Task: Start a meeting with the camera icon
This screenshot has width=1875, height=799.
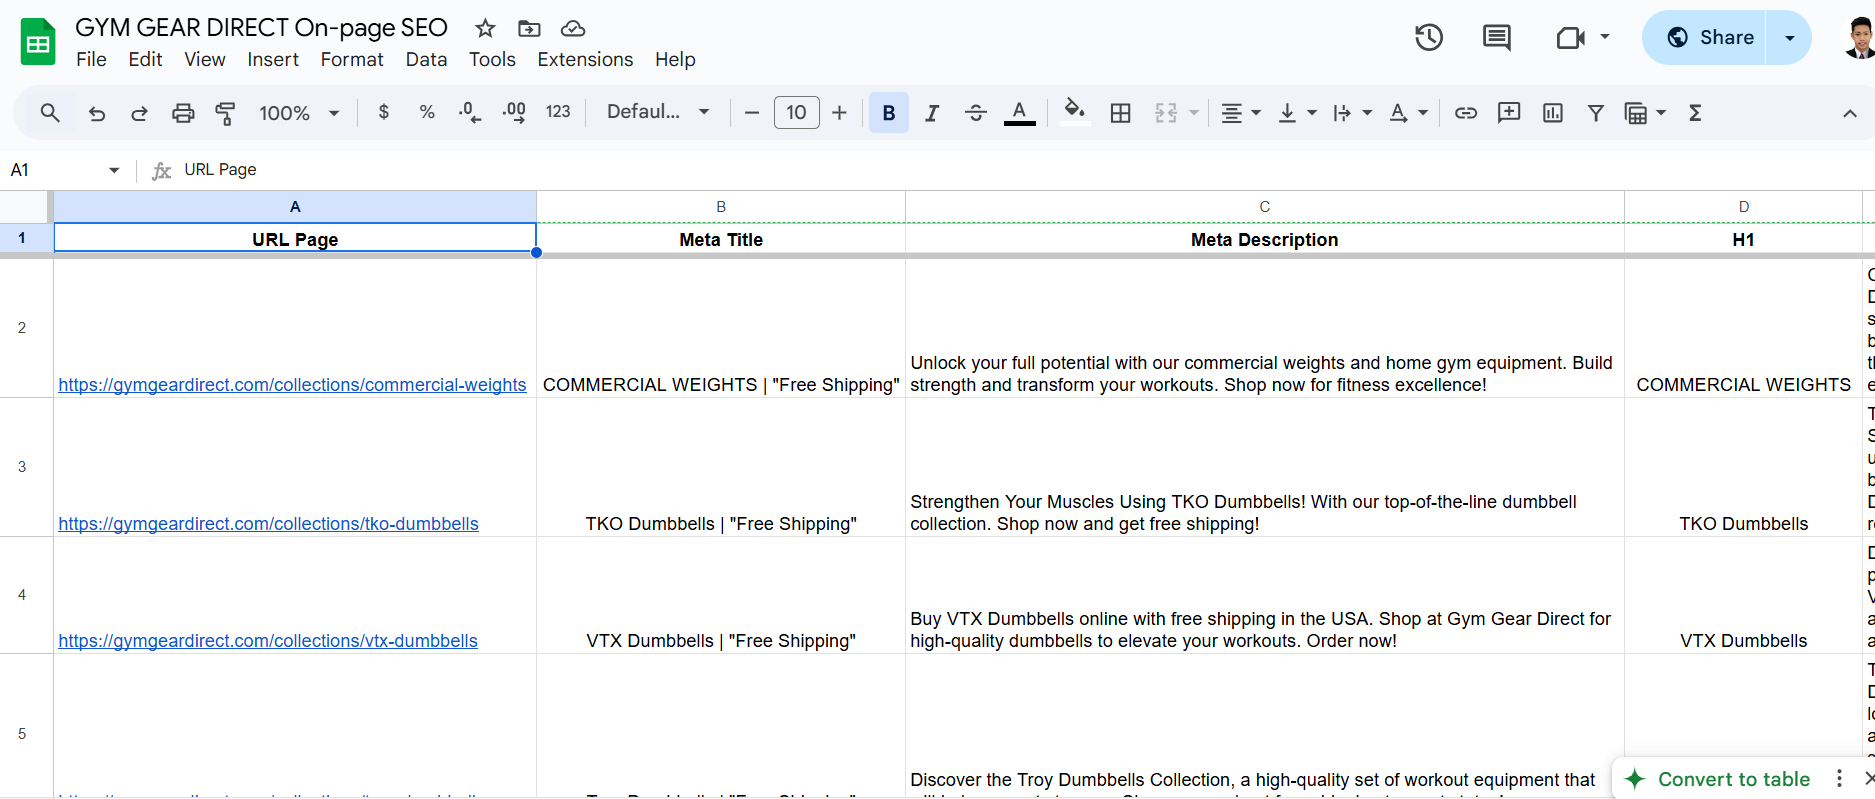Action: tap(1572, 38)
